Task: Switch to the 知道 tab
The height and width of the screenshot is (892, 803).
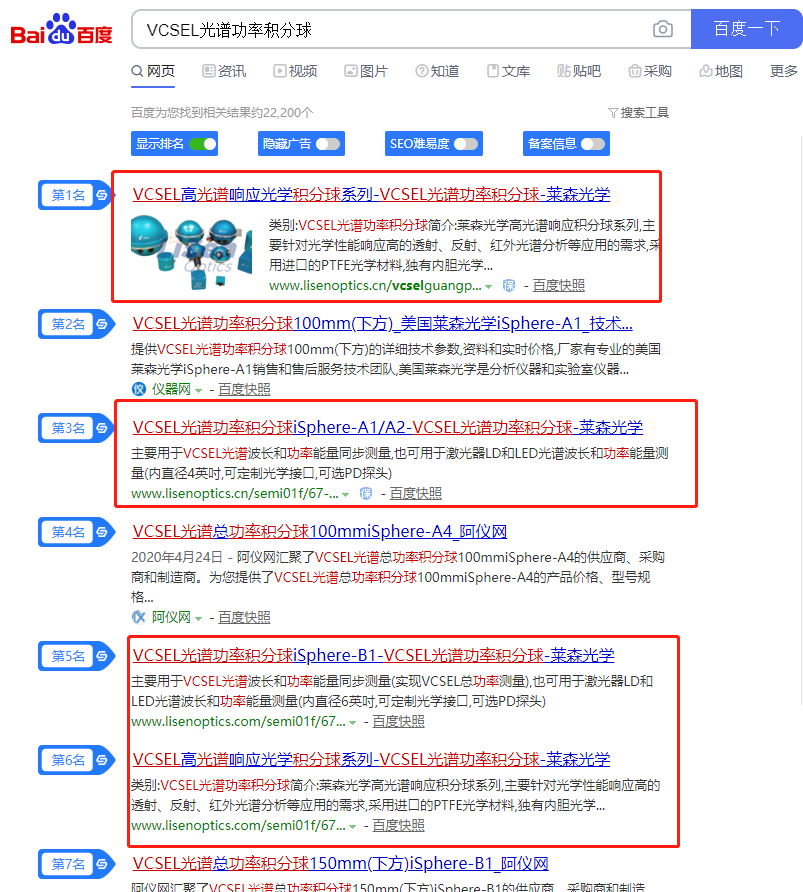Action: click(x=437, y=71)
